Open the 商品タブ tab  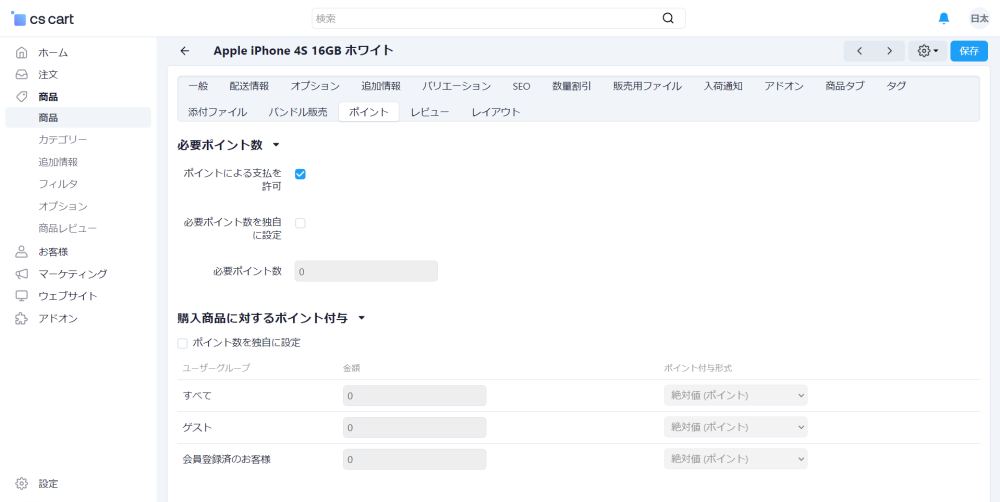(x=844, y=86)
